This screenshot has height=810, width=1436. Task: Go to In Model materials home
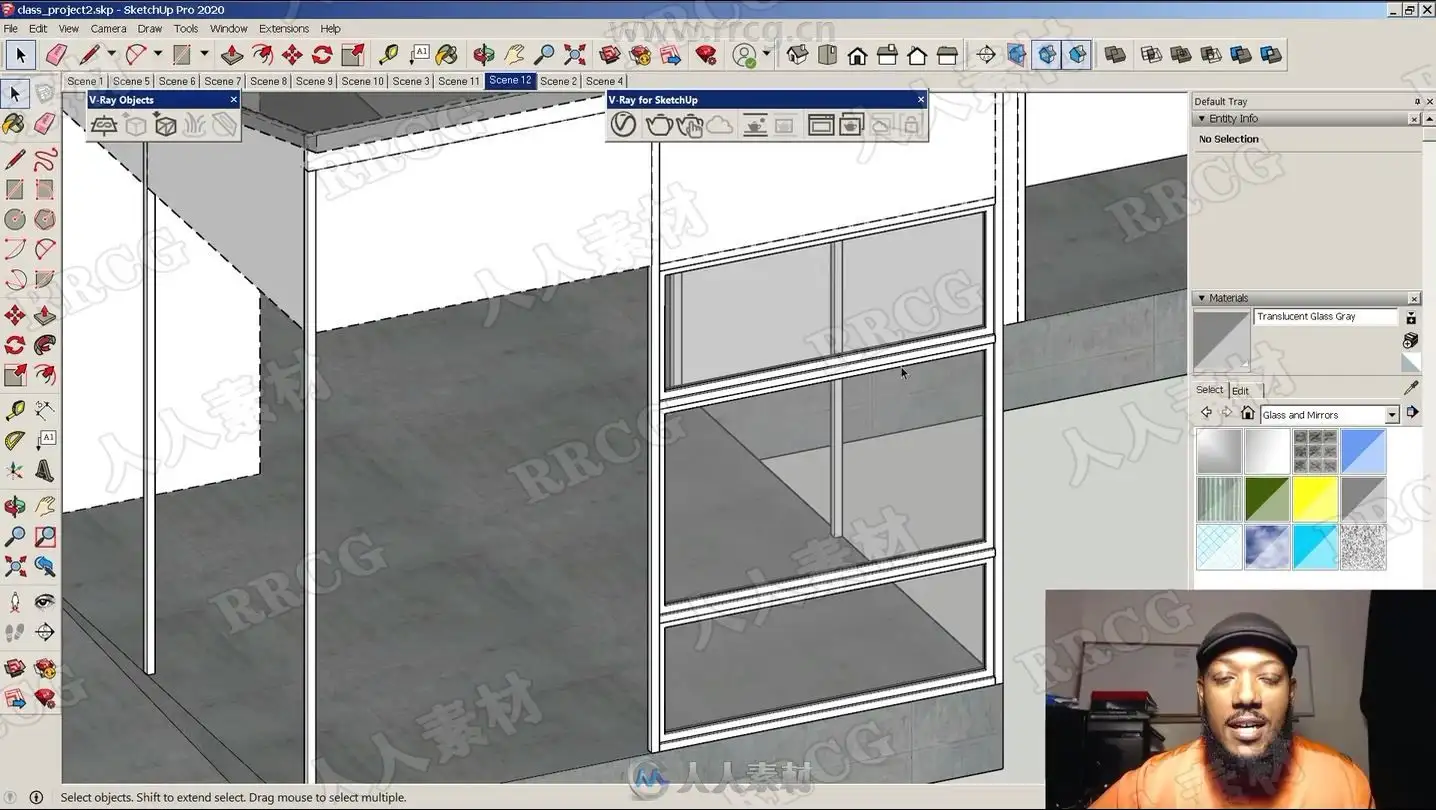1247,413
